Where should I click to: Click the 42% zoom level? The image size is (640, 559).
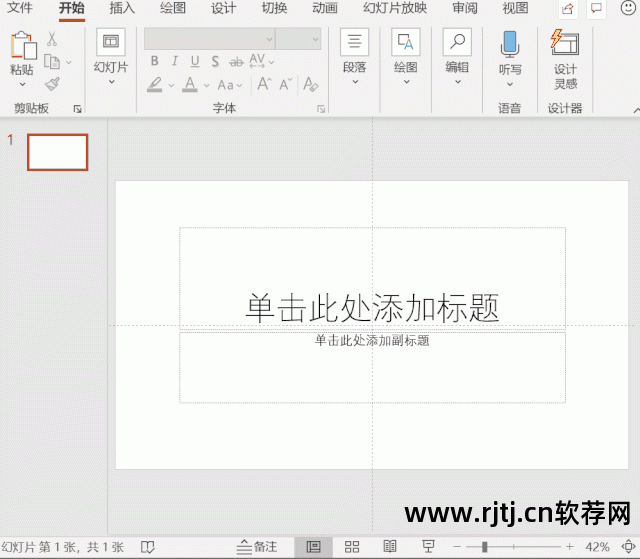(x=597, y=547)
